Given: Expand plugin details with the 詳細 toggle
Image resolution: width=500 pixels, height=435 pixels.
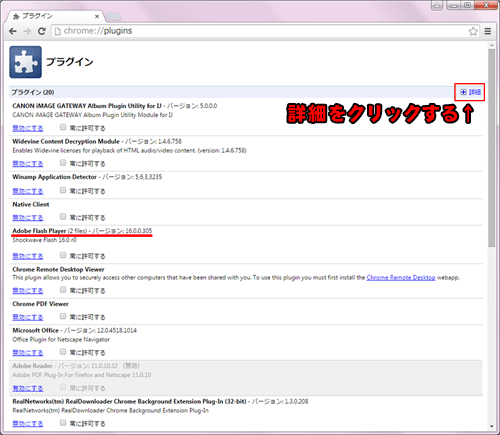Looking at the screenshot, I should [x=470, y=92].
